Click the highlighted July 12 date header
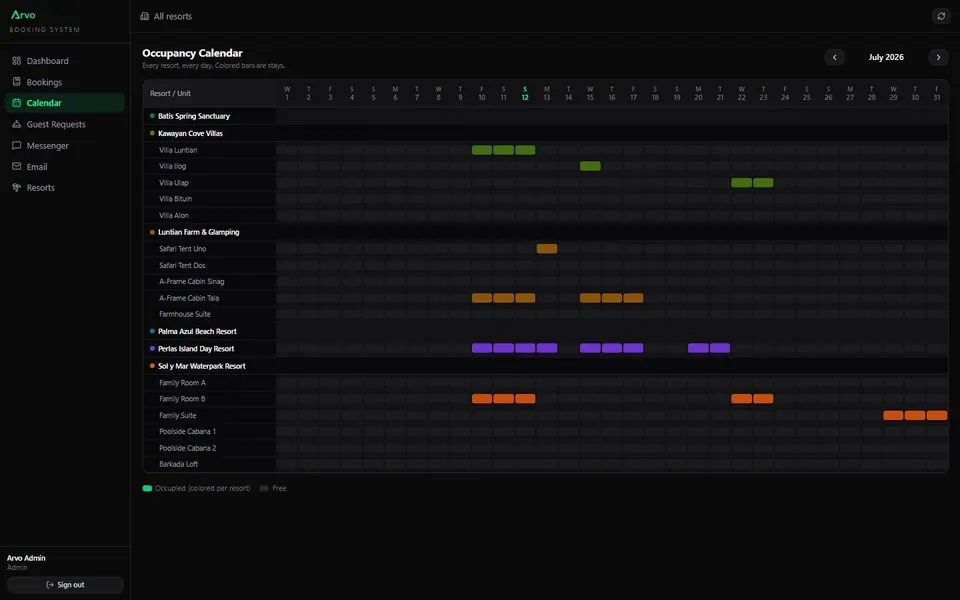 click(525, 93)
